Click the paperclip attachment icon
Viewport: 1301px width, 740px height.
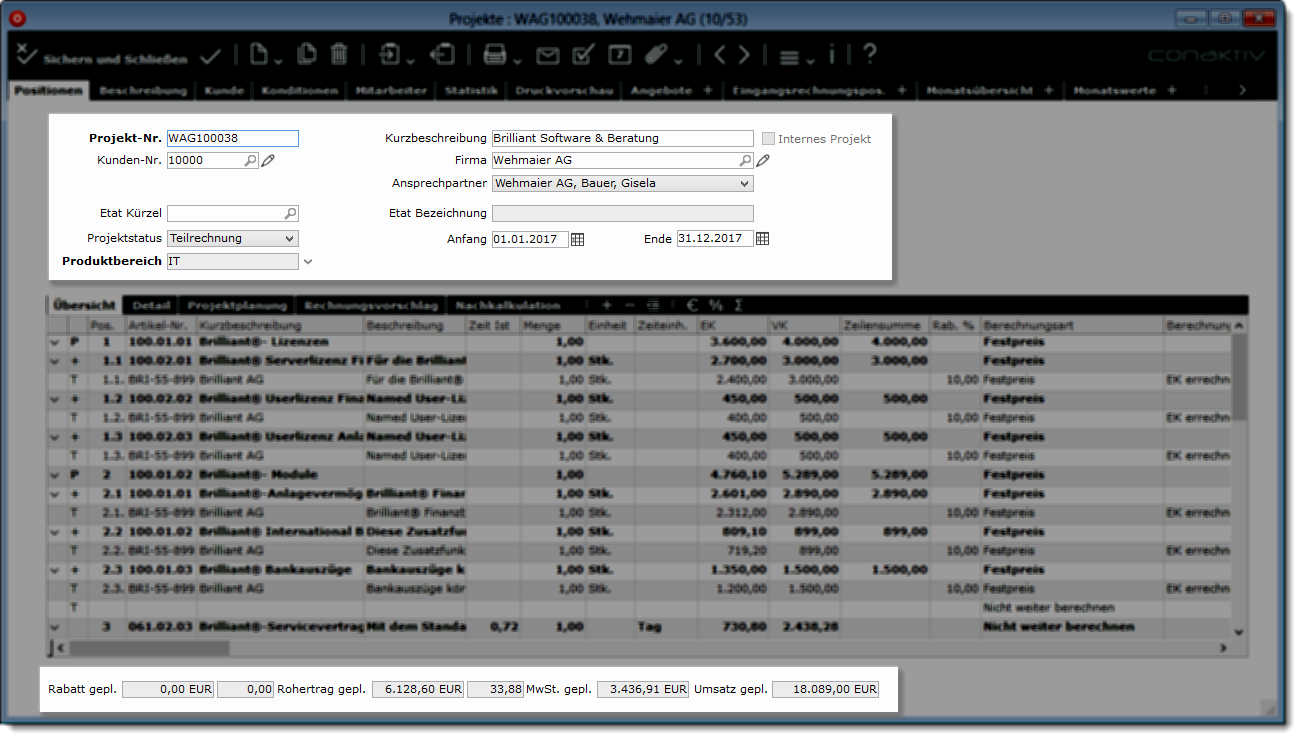(x=655, y=55)
